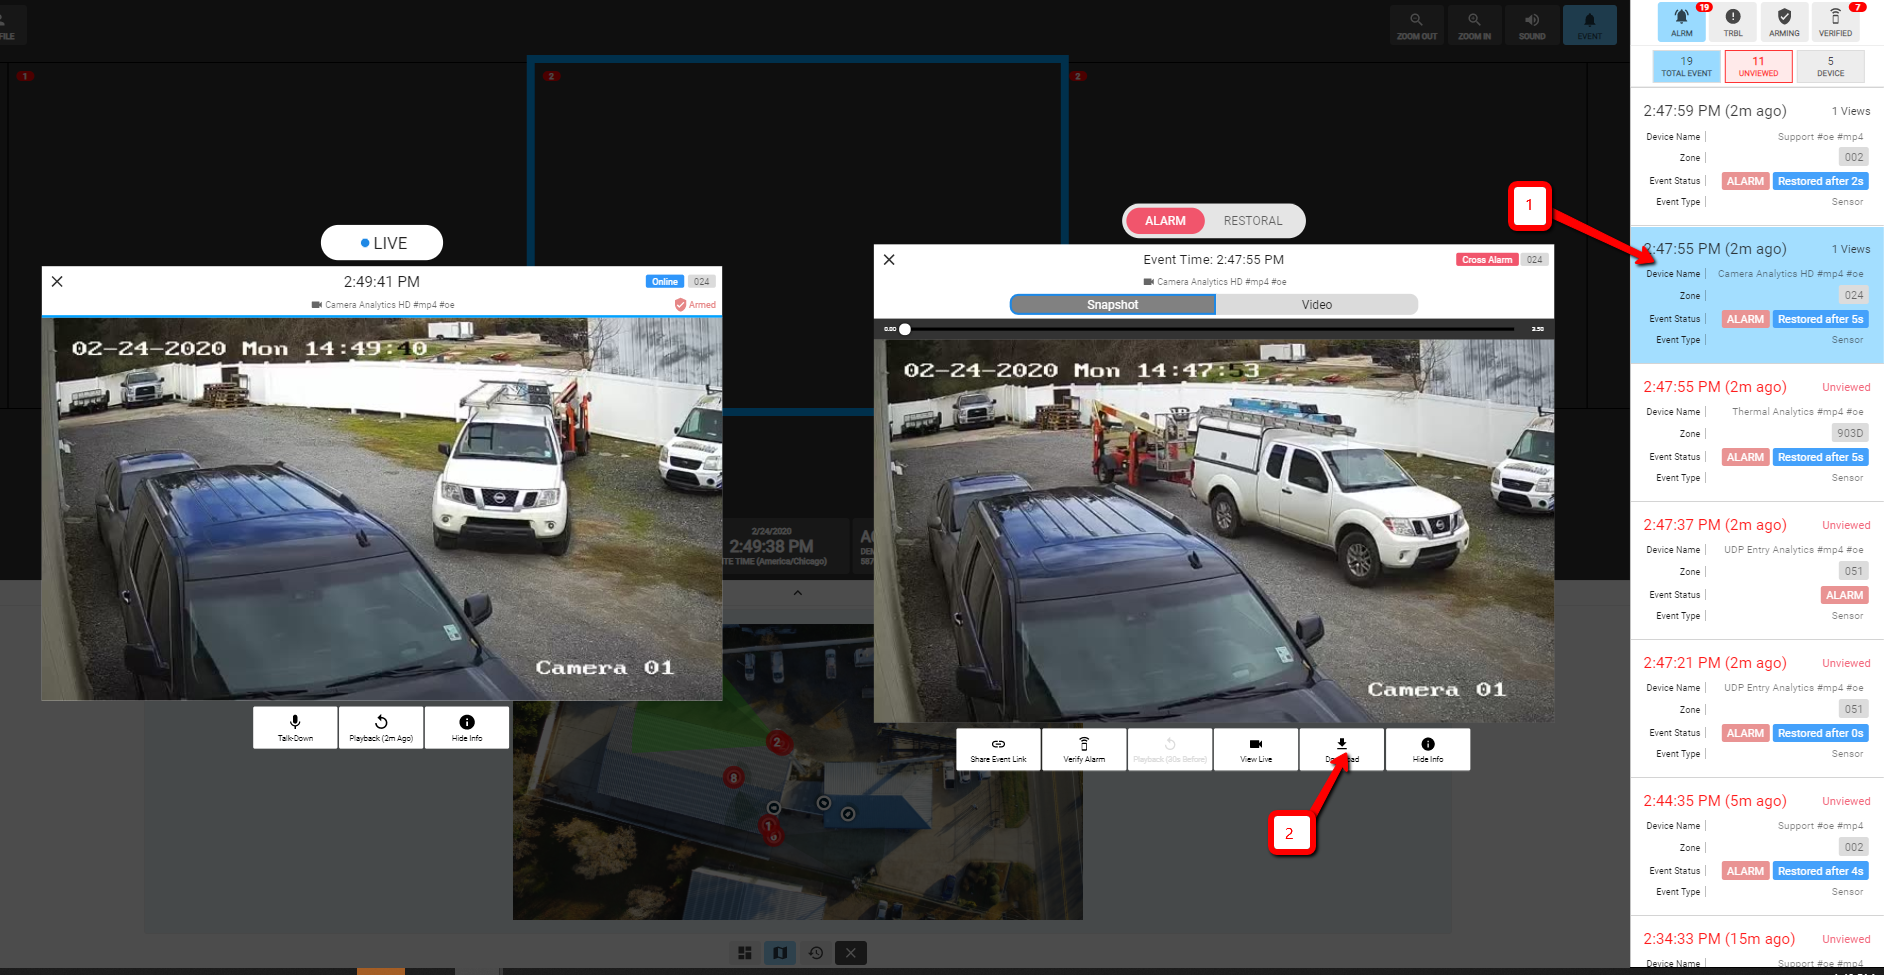Click the live camera video feed
This screenshot has height=975, width=1884.
tap(382, 509)
